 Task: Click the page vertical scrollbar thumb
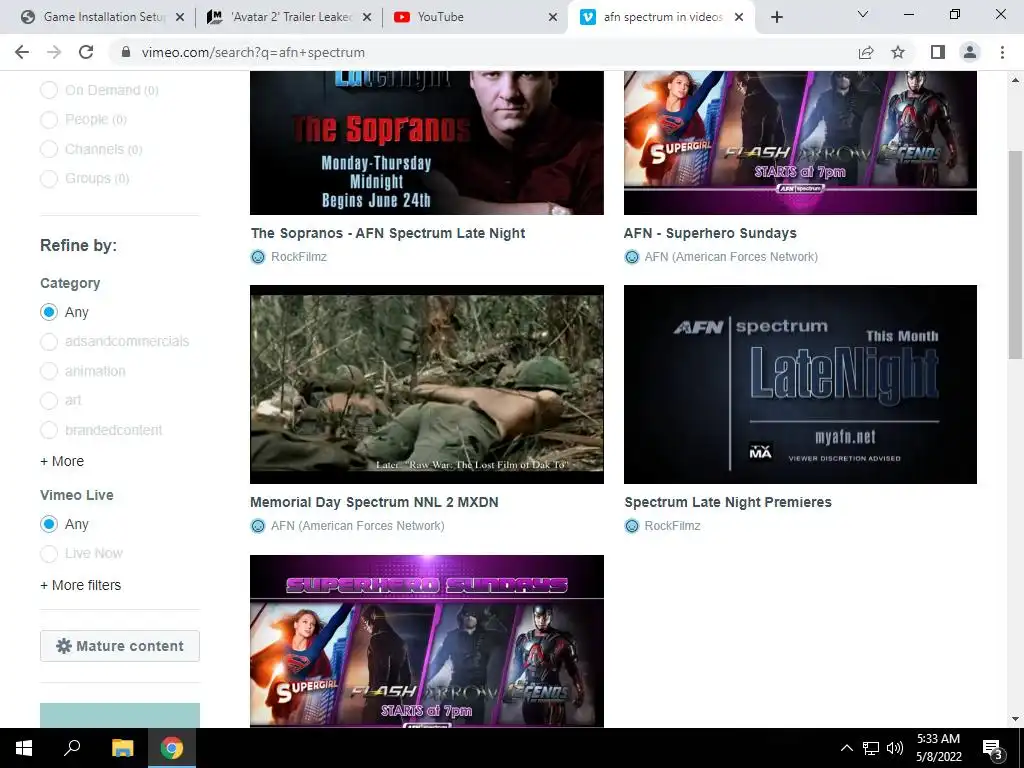pos(1015,255)
